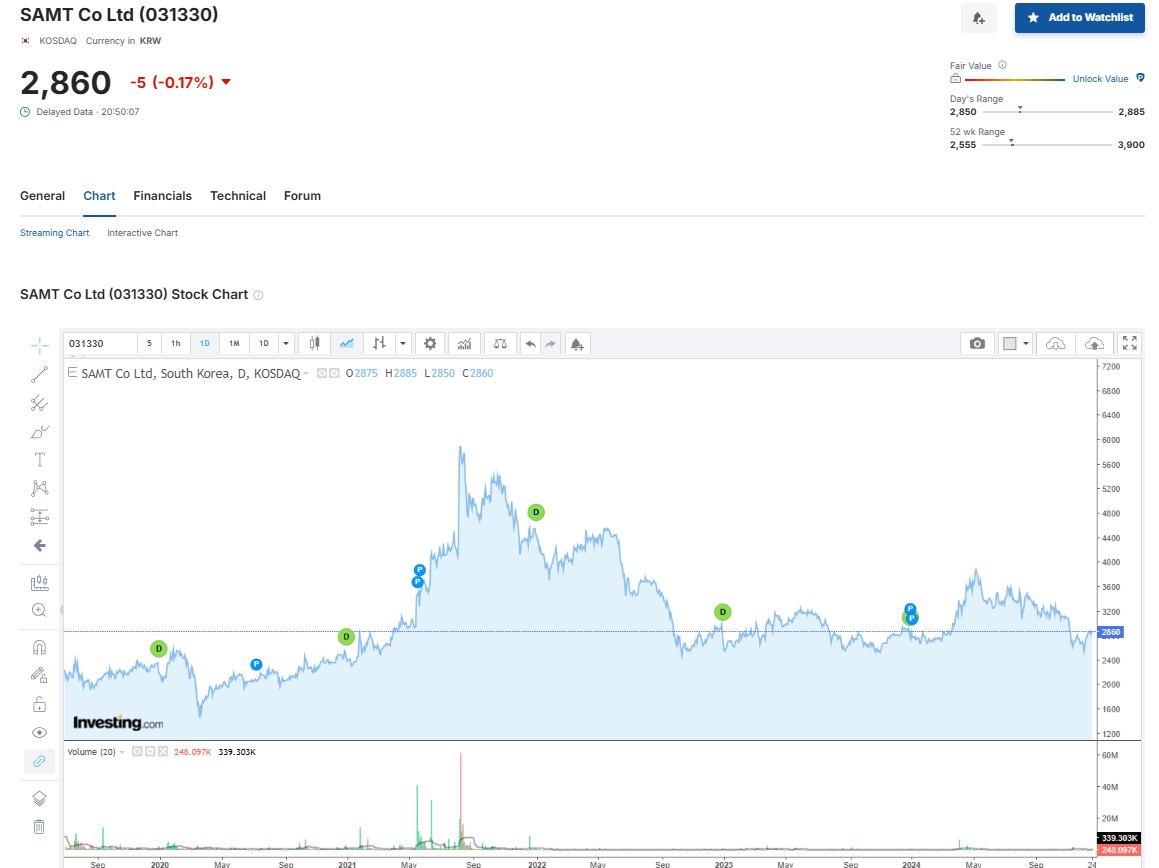
Task: Select the crosshair cursor tool
Action: coord(39,345)
